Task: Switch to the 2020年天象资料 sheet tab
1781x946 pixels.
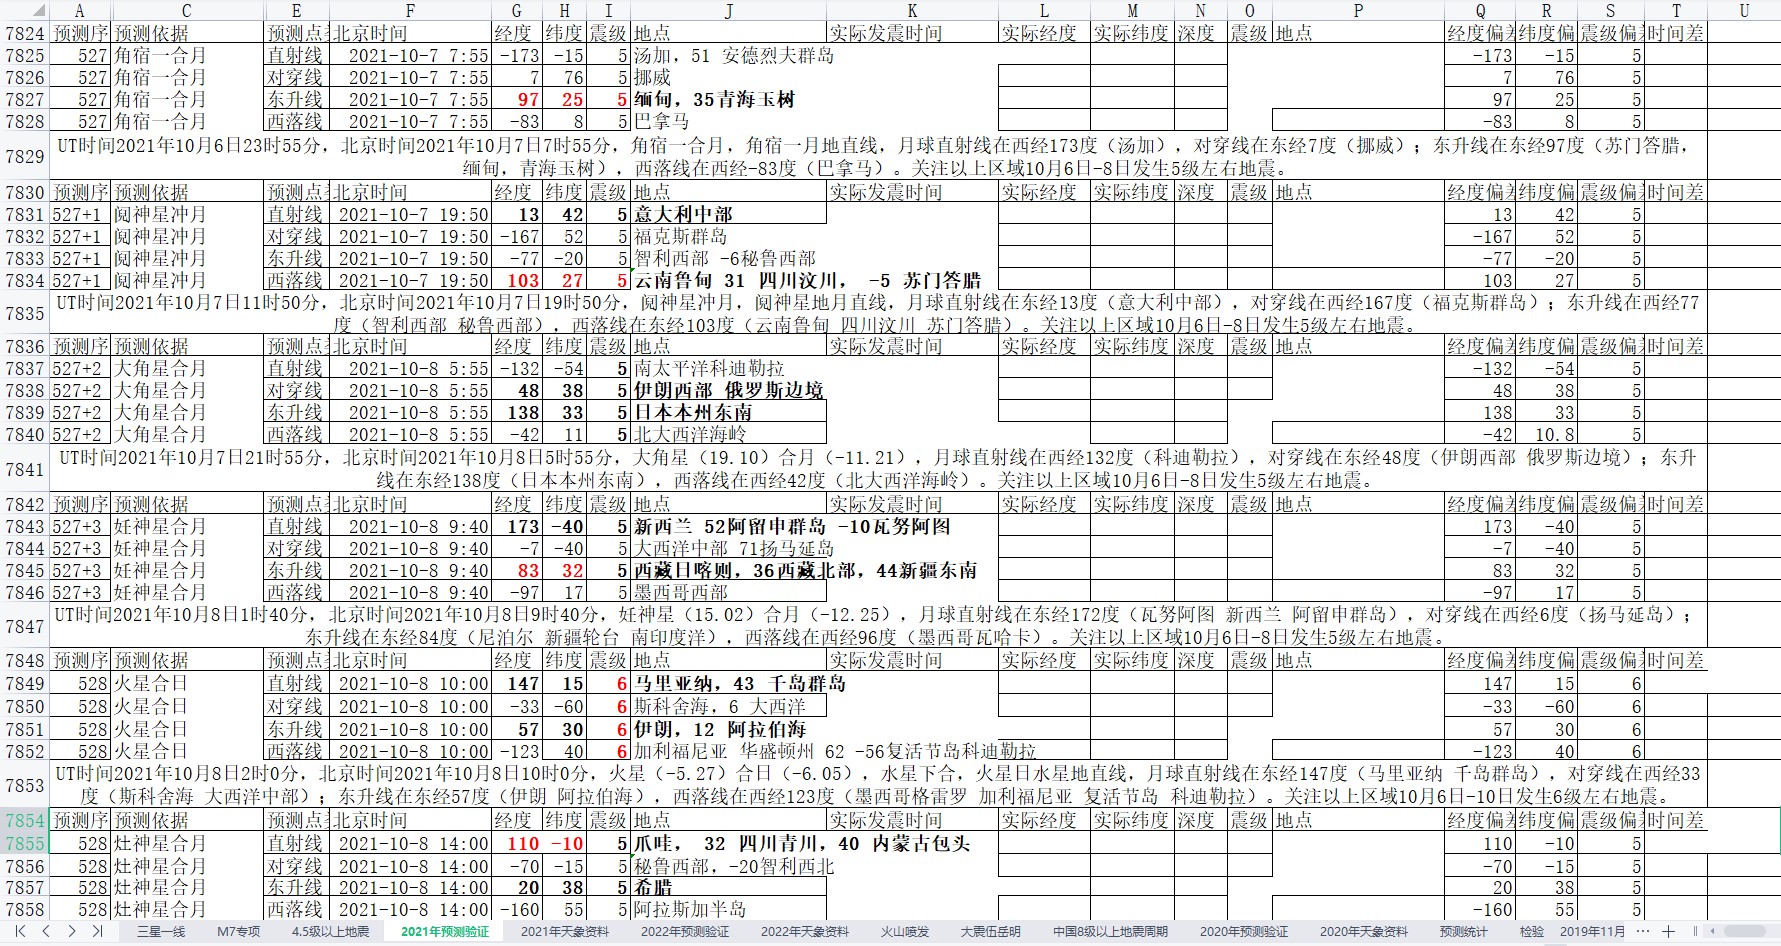Action: click(1364, 931)
